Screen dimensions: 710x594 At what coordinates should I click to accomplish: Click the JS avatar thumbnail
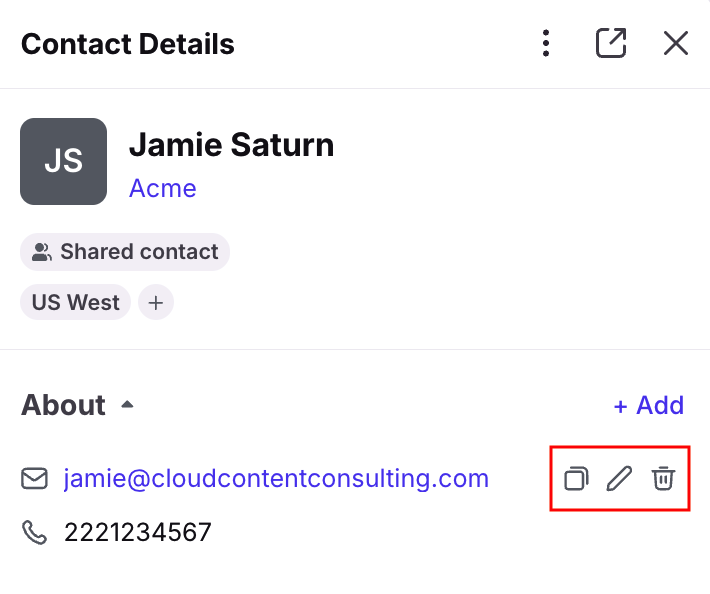tap(63, 161)
